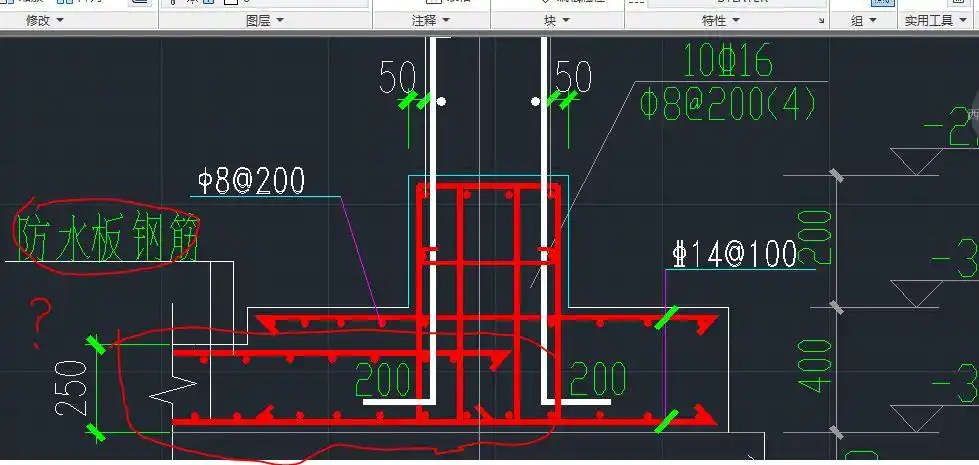Viewport: 979px width, 465px height.
Task: Pick the 10Φ16 rebar text
Action: [726, 64]
